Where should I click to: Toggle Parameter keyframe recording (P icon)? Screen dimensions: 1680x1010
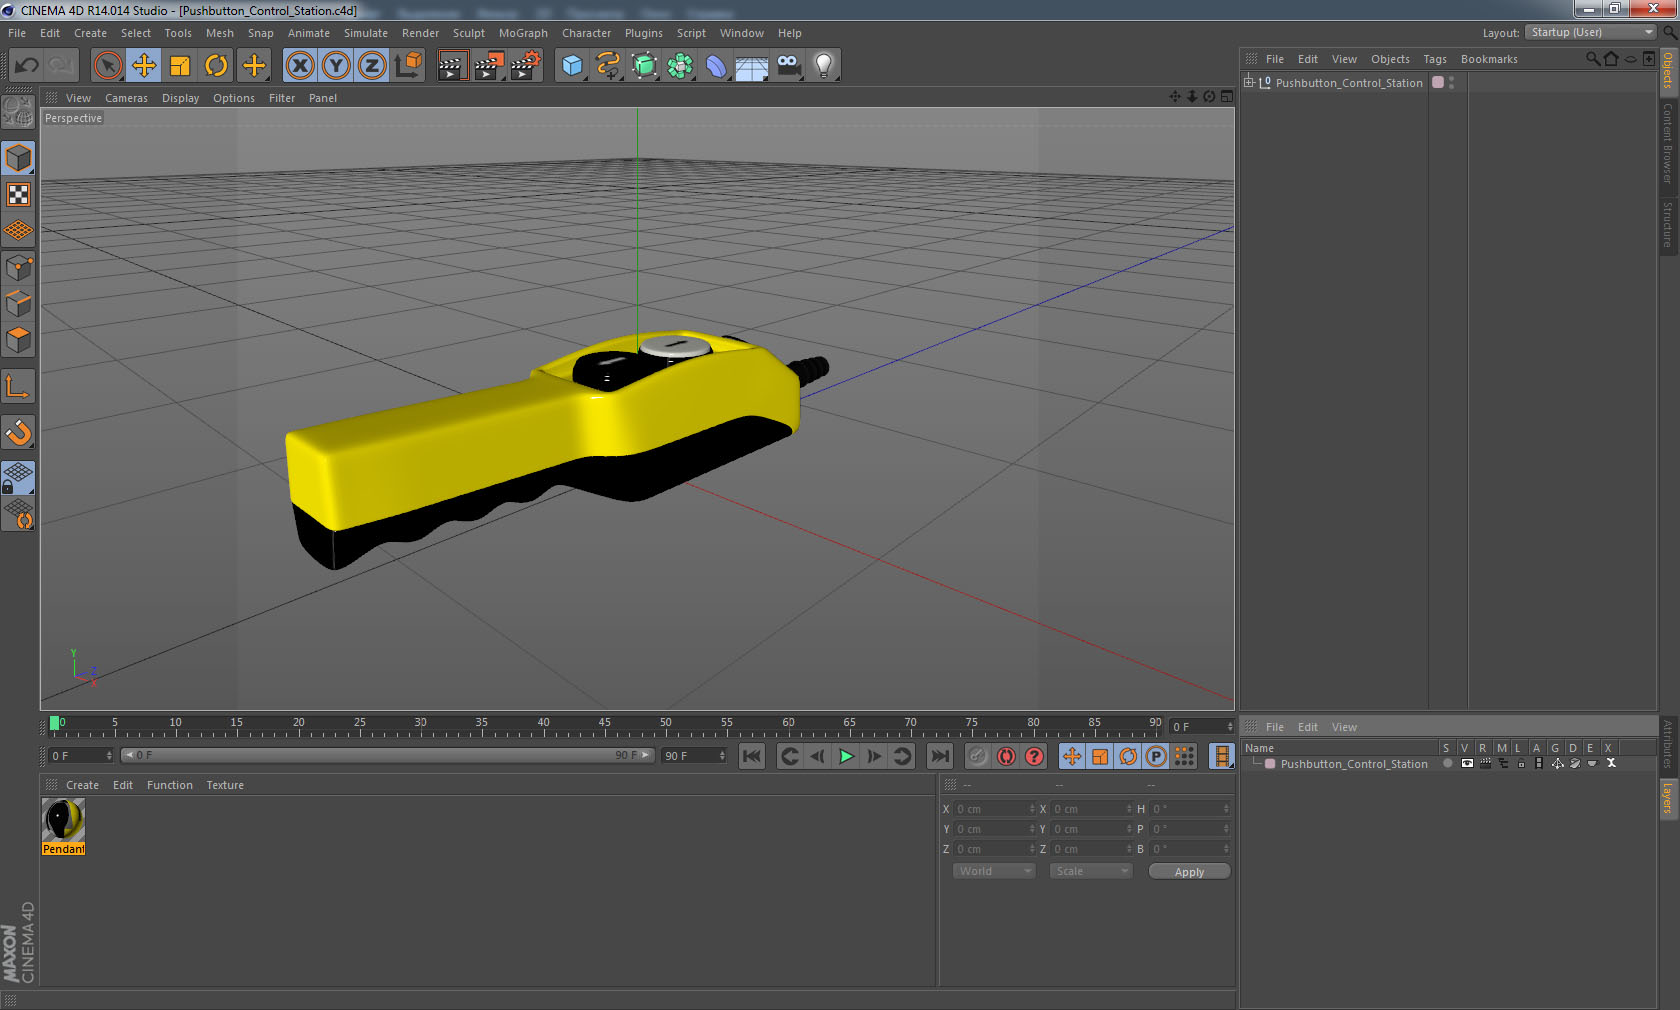pyautogui.click(x=1156, y=756)
